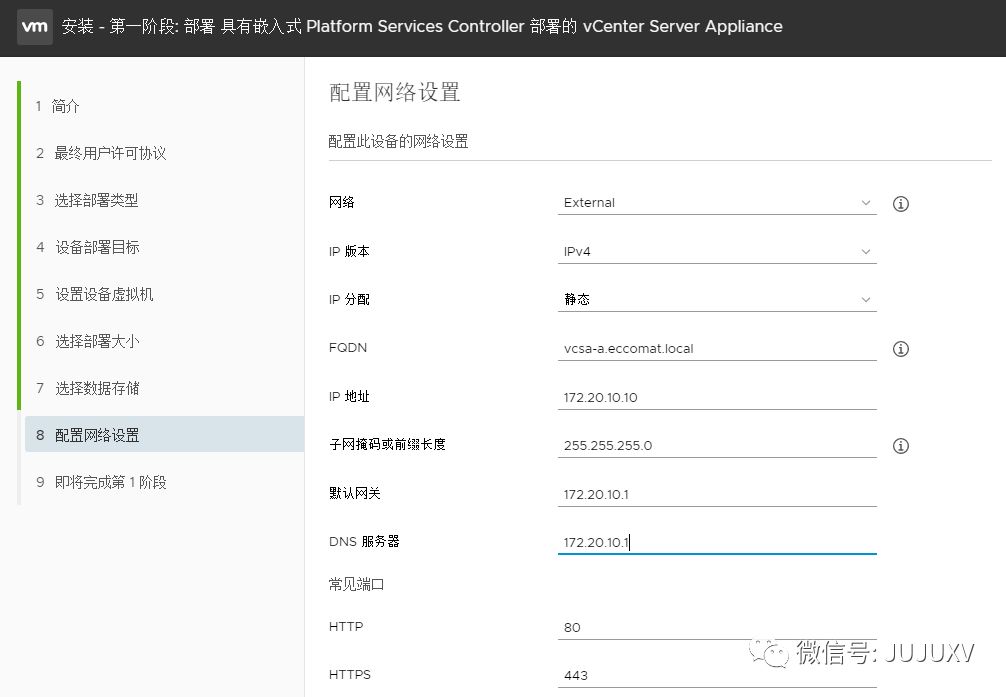Click step 9 即将完成第 1 阶段

coord(110,482)
